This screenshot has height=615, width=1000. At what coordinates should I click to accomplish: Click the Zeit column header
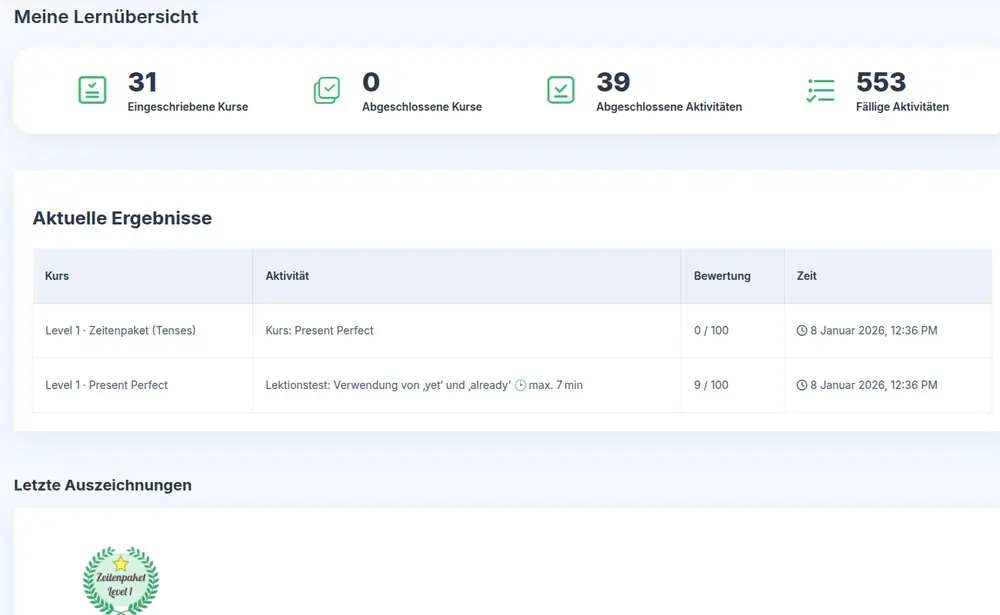coord(807,276)
